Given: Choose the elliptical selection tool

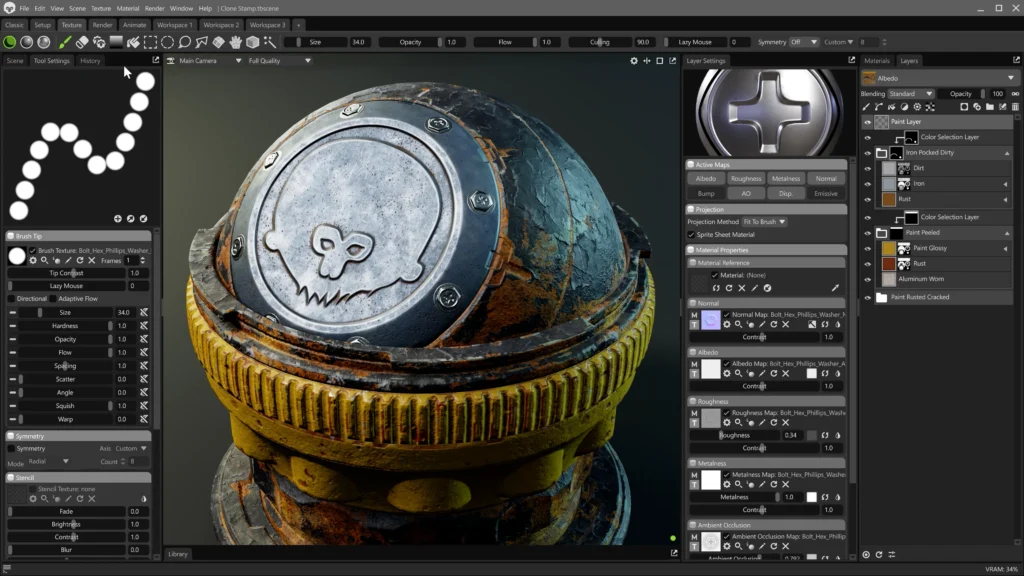Looking at the screenshot, I should pos(167,42).
